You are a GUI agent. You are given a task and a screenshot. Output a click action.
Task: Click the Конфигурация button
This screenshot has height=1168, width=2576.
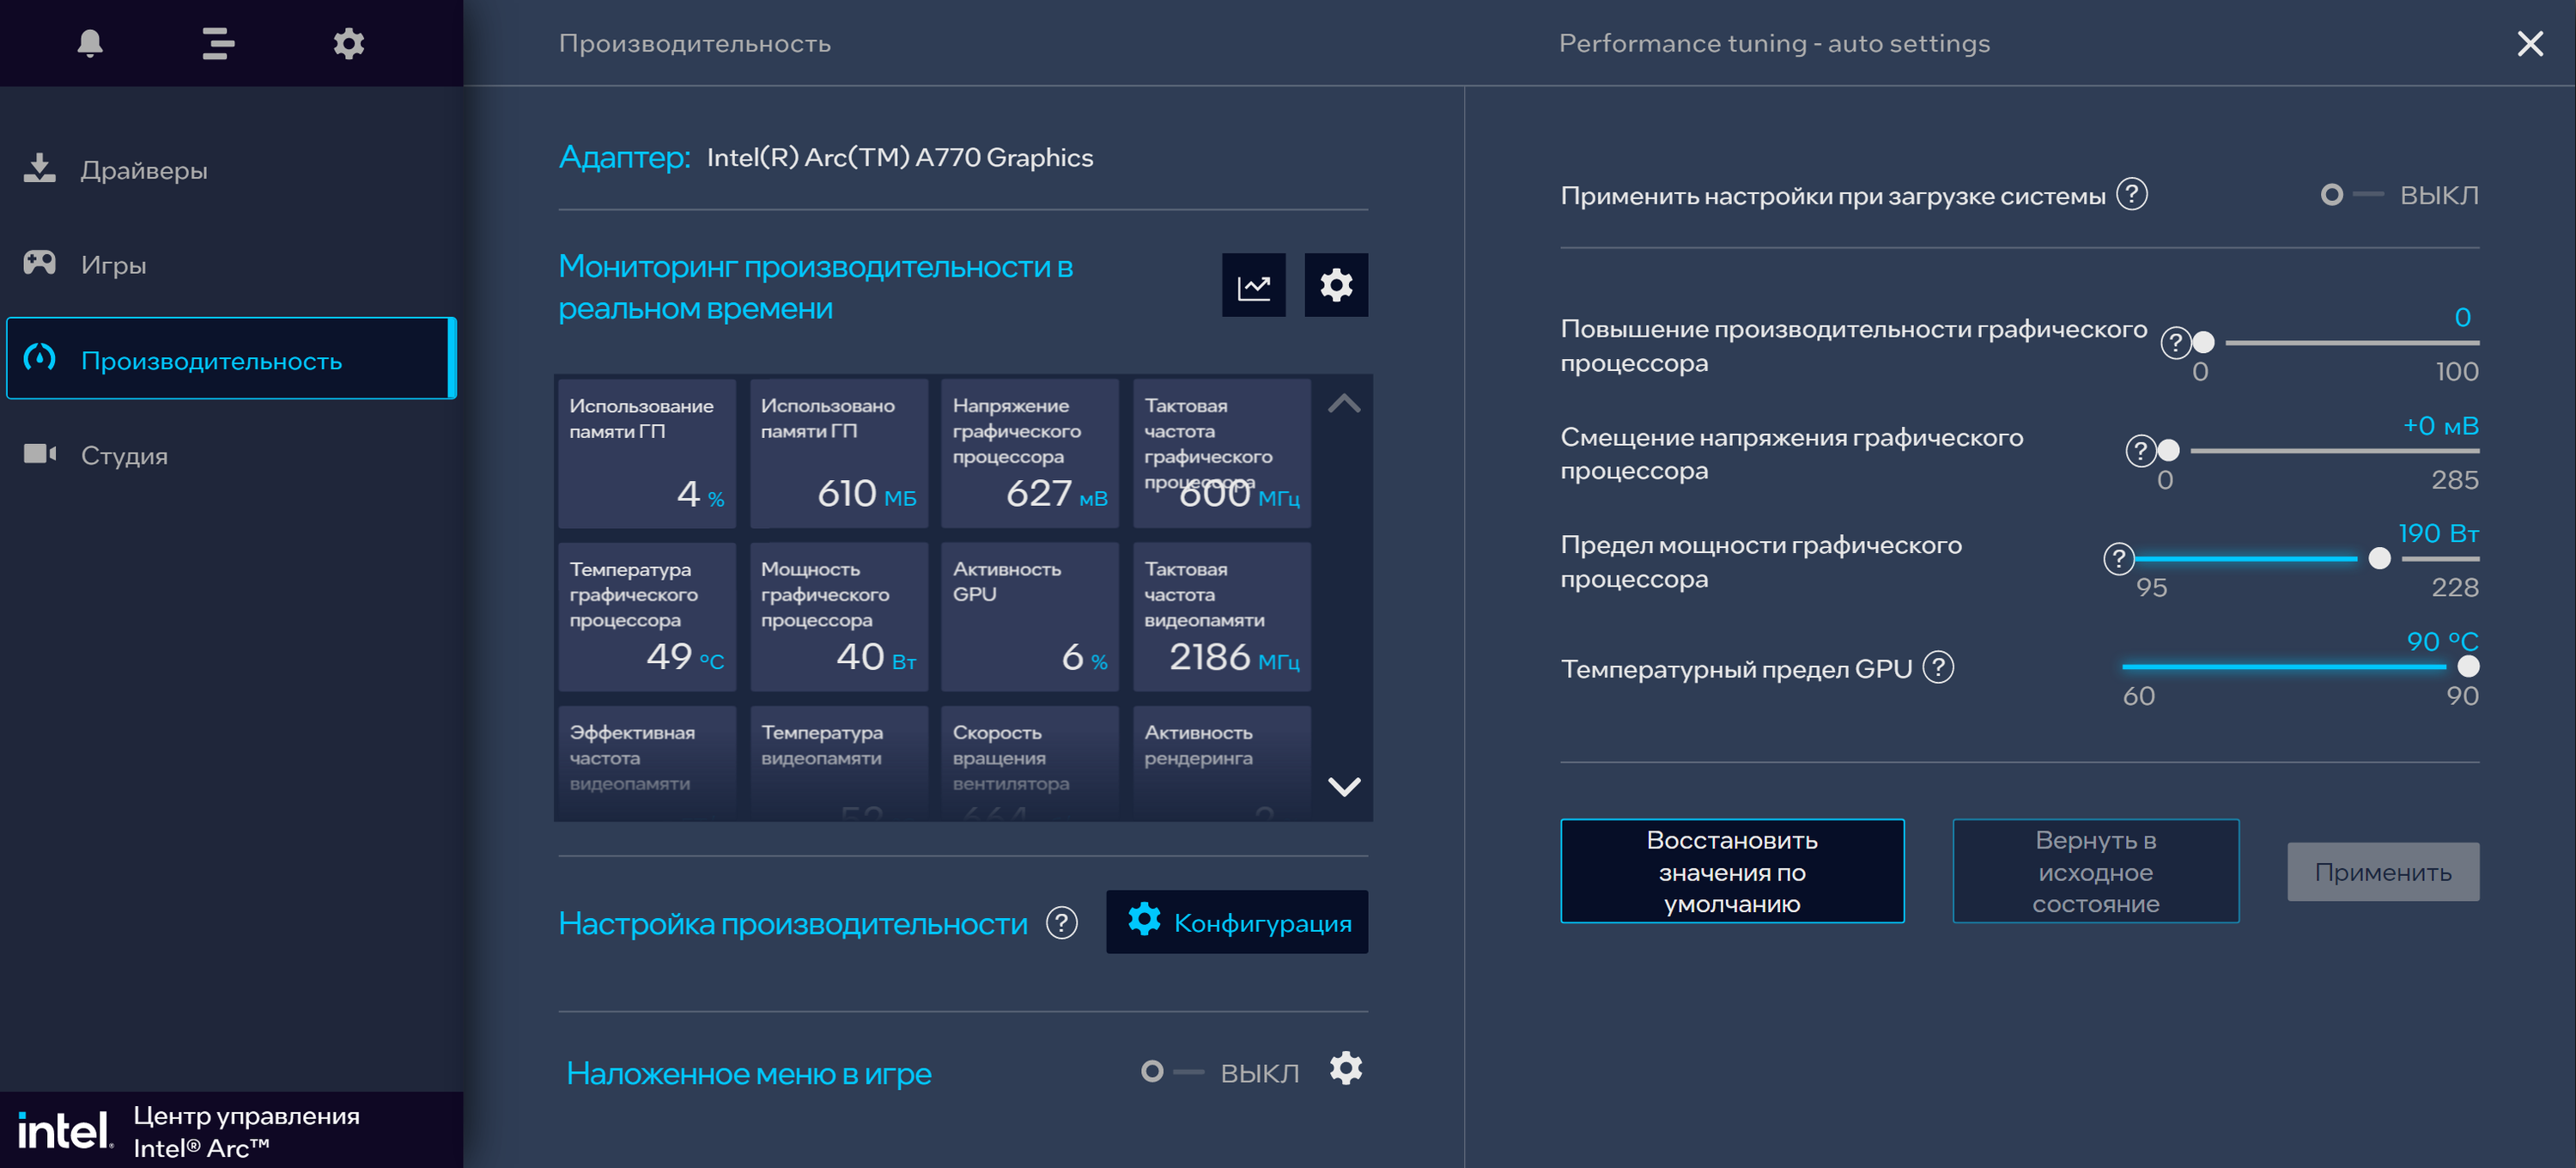click(1237, 922)
